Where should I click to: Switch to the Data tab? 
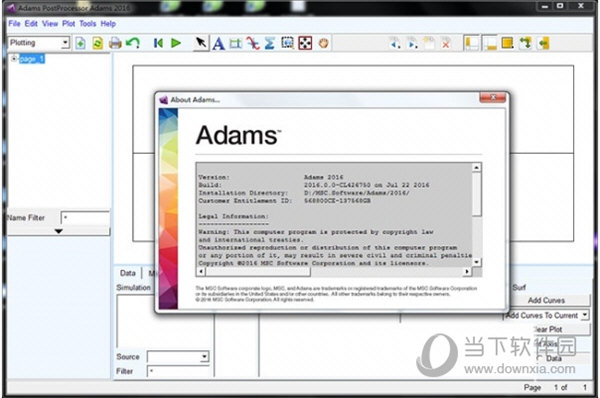(x=128, y=273)
